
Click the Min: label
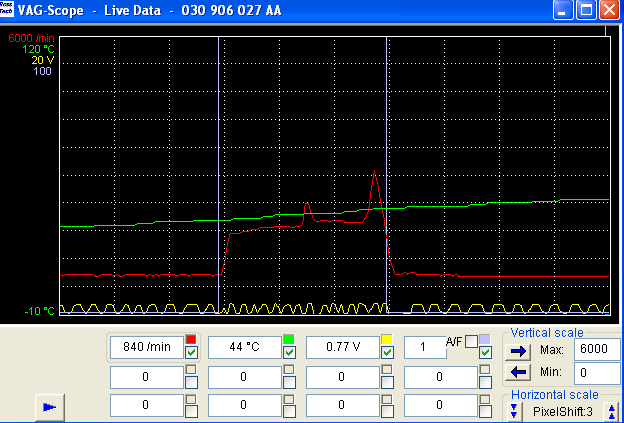551,372
